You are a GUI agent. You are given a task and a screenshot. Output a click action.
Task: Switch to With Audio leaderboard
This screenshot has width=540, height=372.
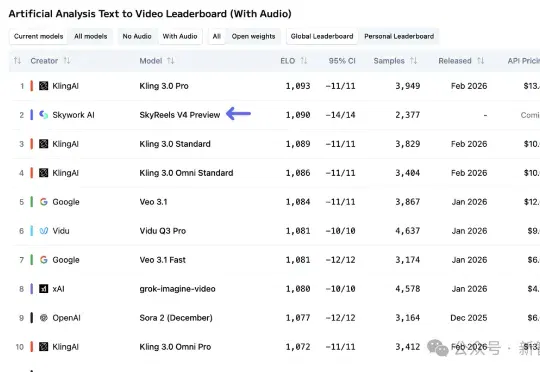180,36
